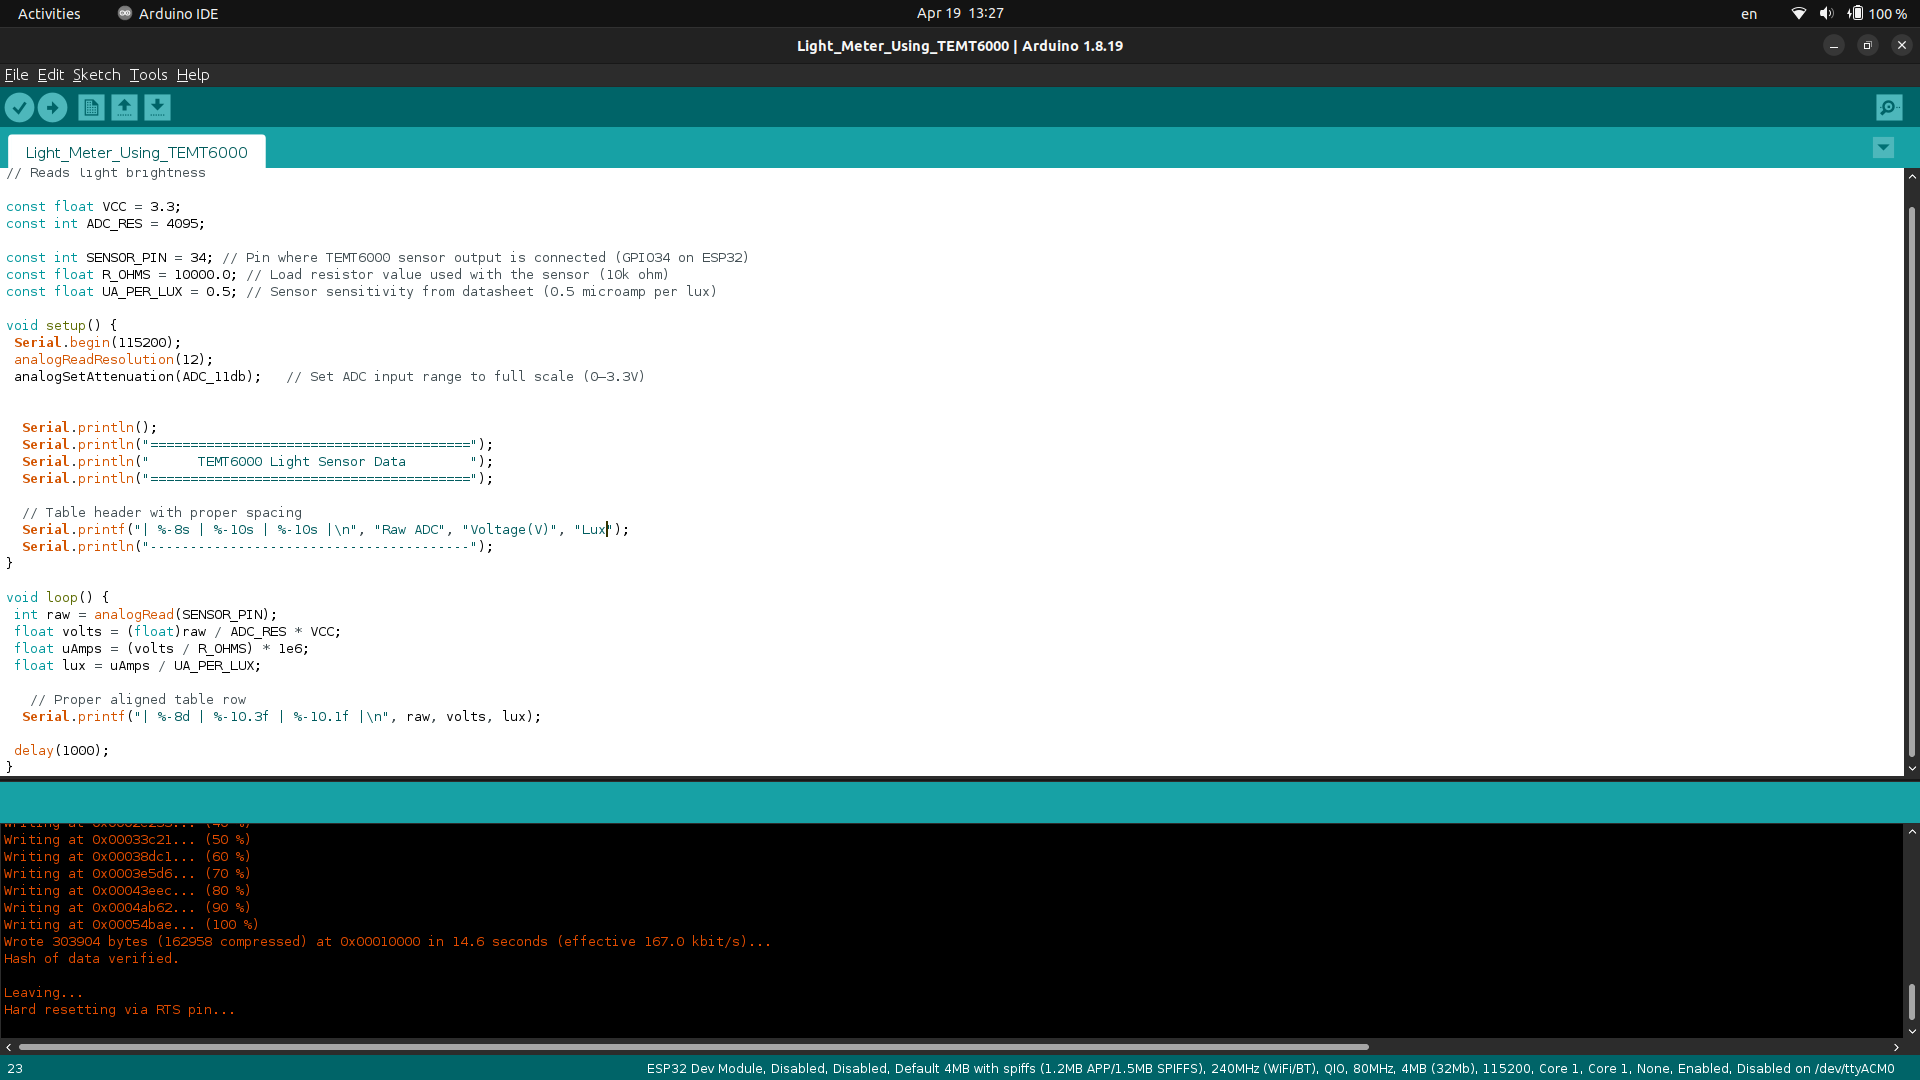Click the console horizontal scrollbar
Screen dimensions: 1920x1080
coord(693,1047)
